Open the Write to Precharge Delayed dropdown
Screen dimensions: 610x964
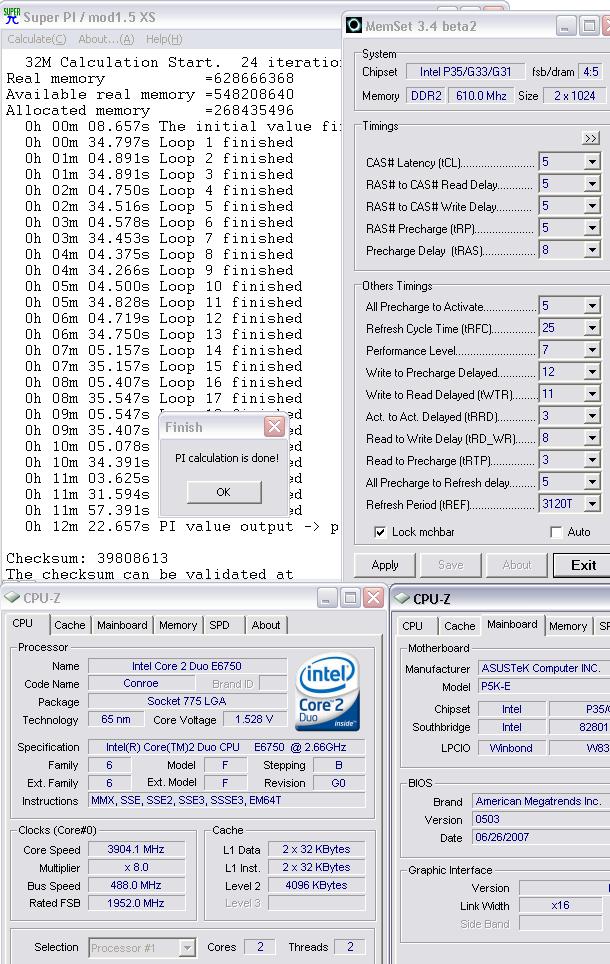coord(592,372)
